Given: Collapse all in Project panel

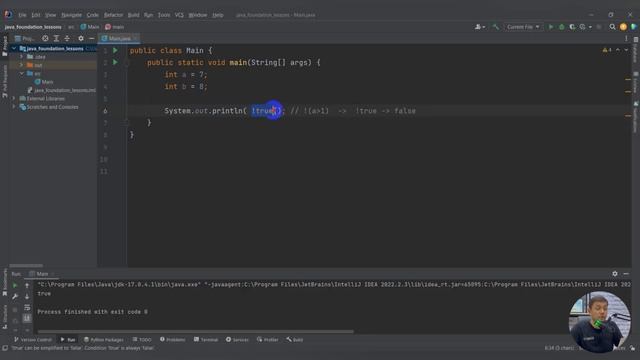Looking at the screenshot, I should point(67,38).
